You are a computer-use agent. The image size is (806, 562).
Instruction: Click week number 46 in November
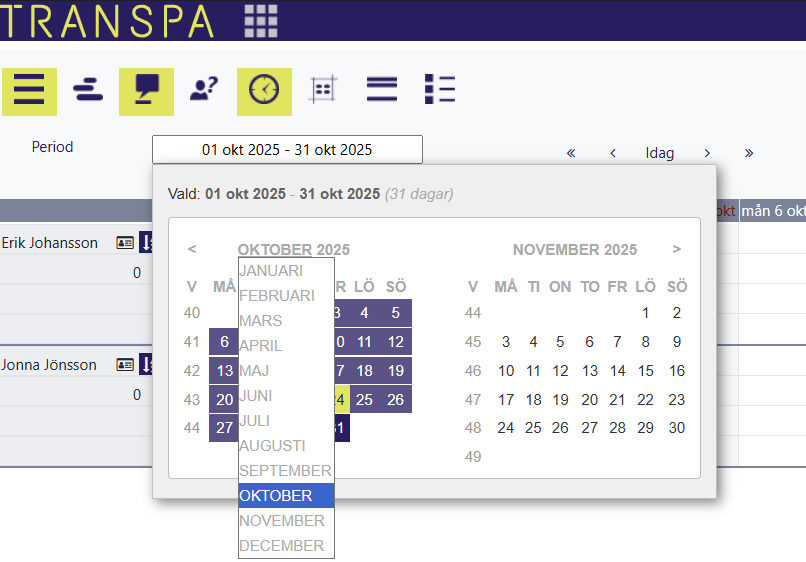point(473,371)
